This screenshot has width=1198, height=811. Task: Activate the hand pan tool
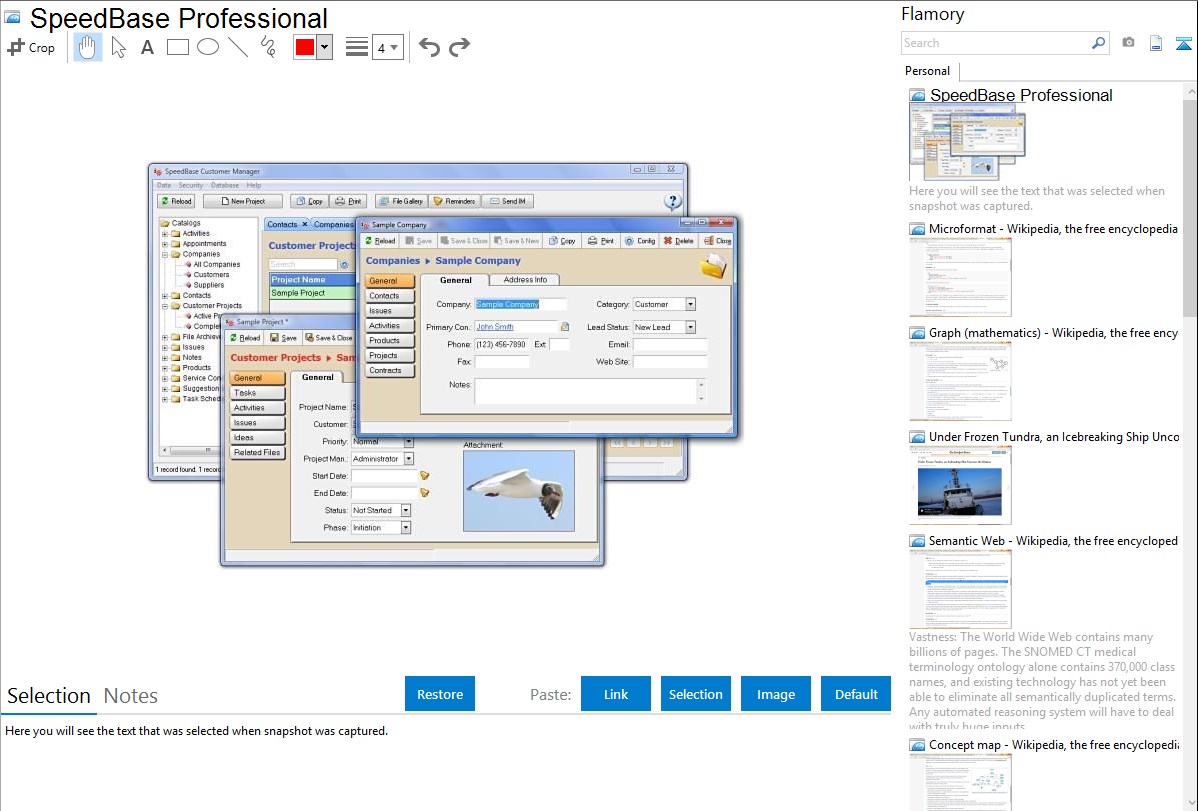87,47
